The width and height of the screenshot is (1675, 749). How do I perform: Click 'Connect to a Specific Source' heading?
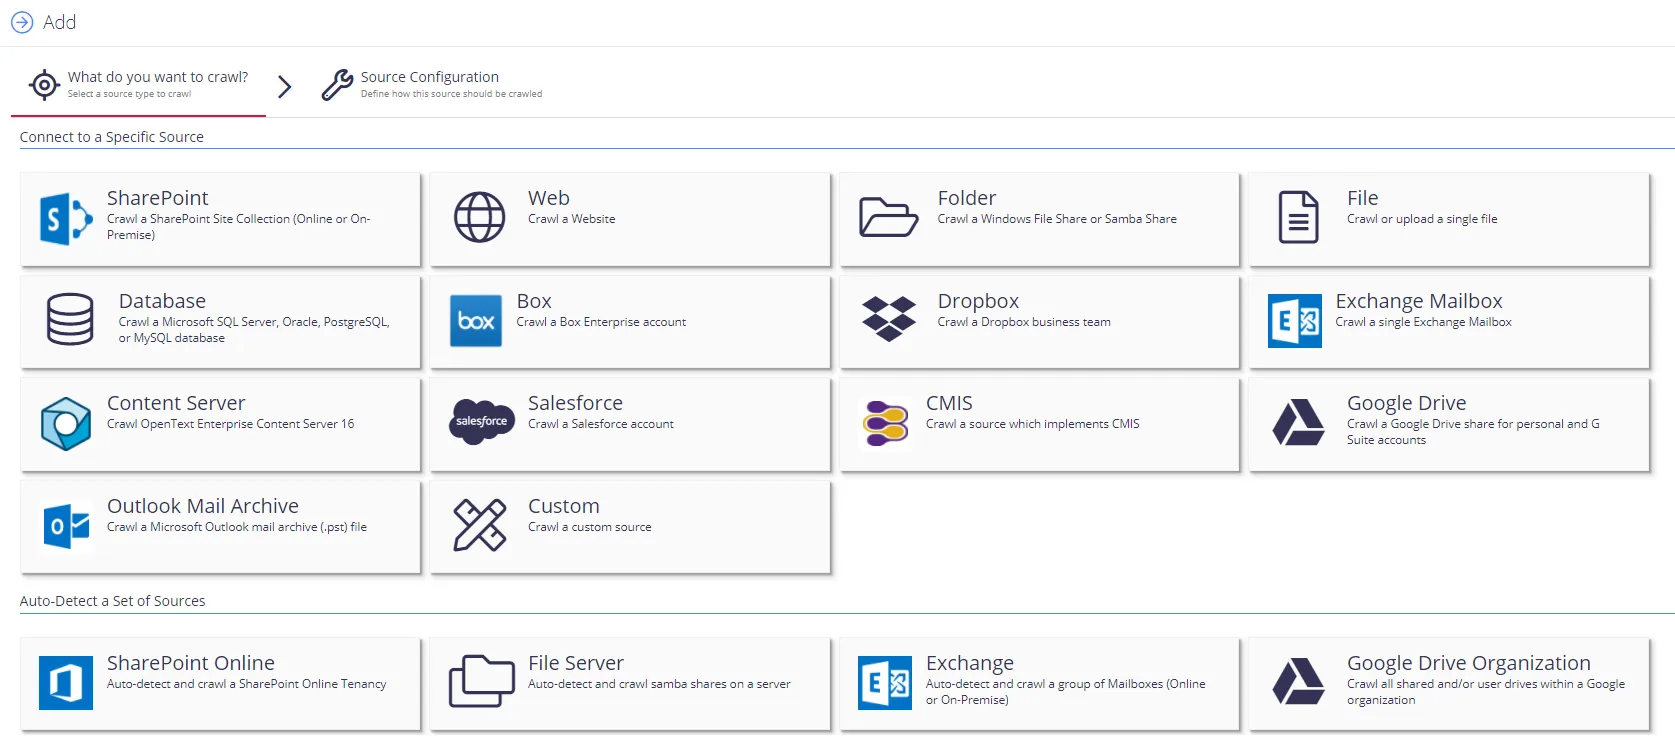tap(112, 137)
